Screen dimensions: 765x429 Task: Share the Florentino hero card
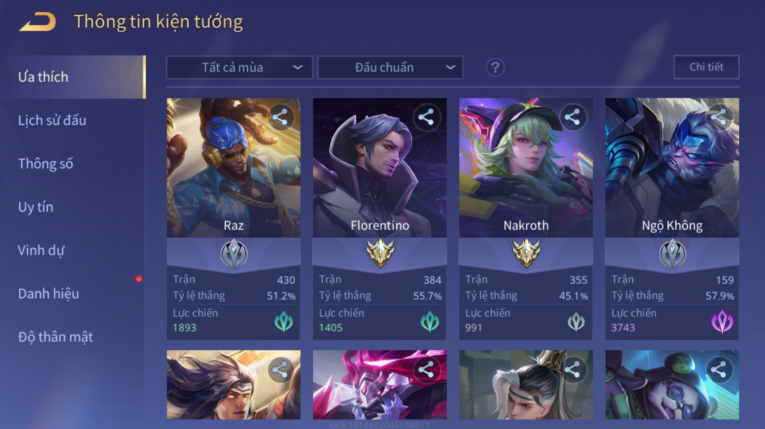point(426,117)
